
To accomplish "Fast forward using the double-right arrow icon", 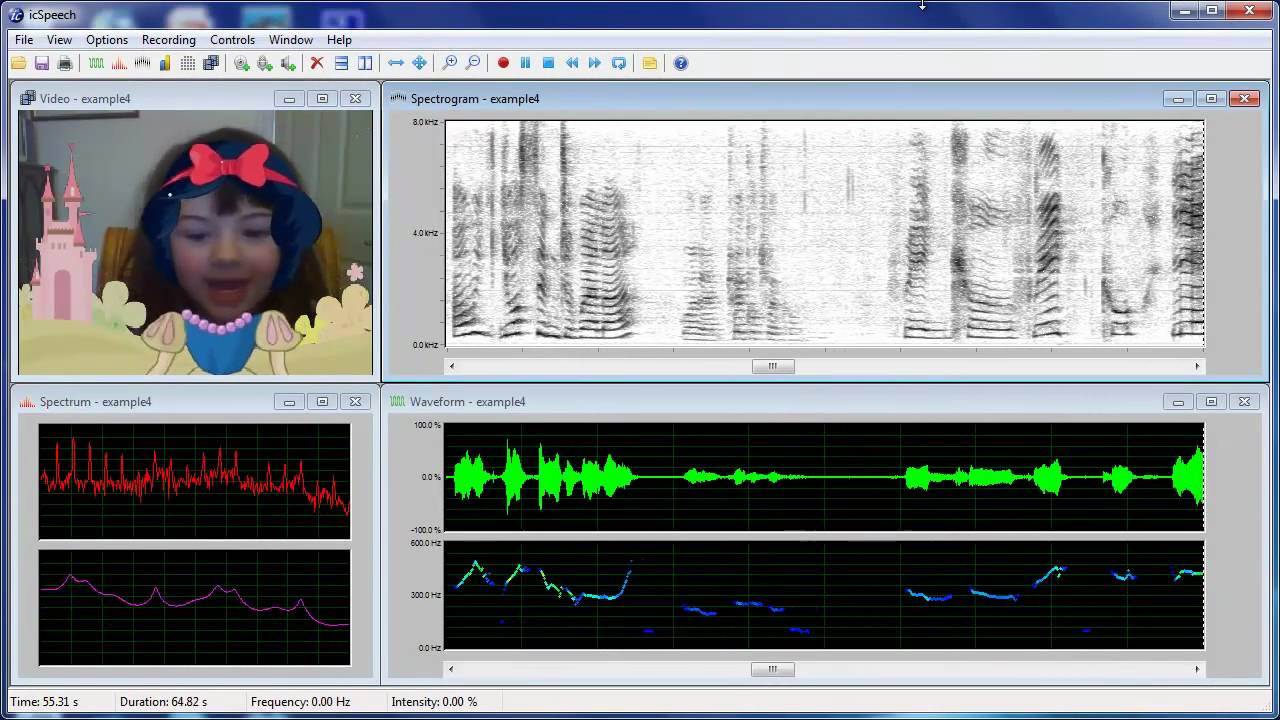I will point(595,63).
